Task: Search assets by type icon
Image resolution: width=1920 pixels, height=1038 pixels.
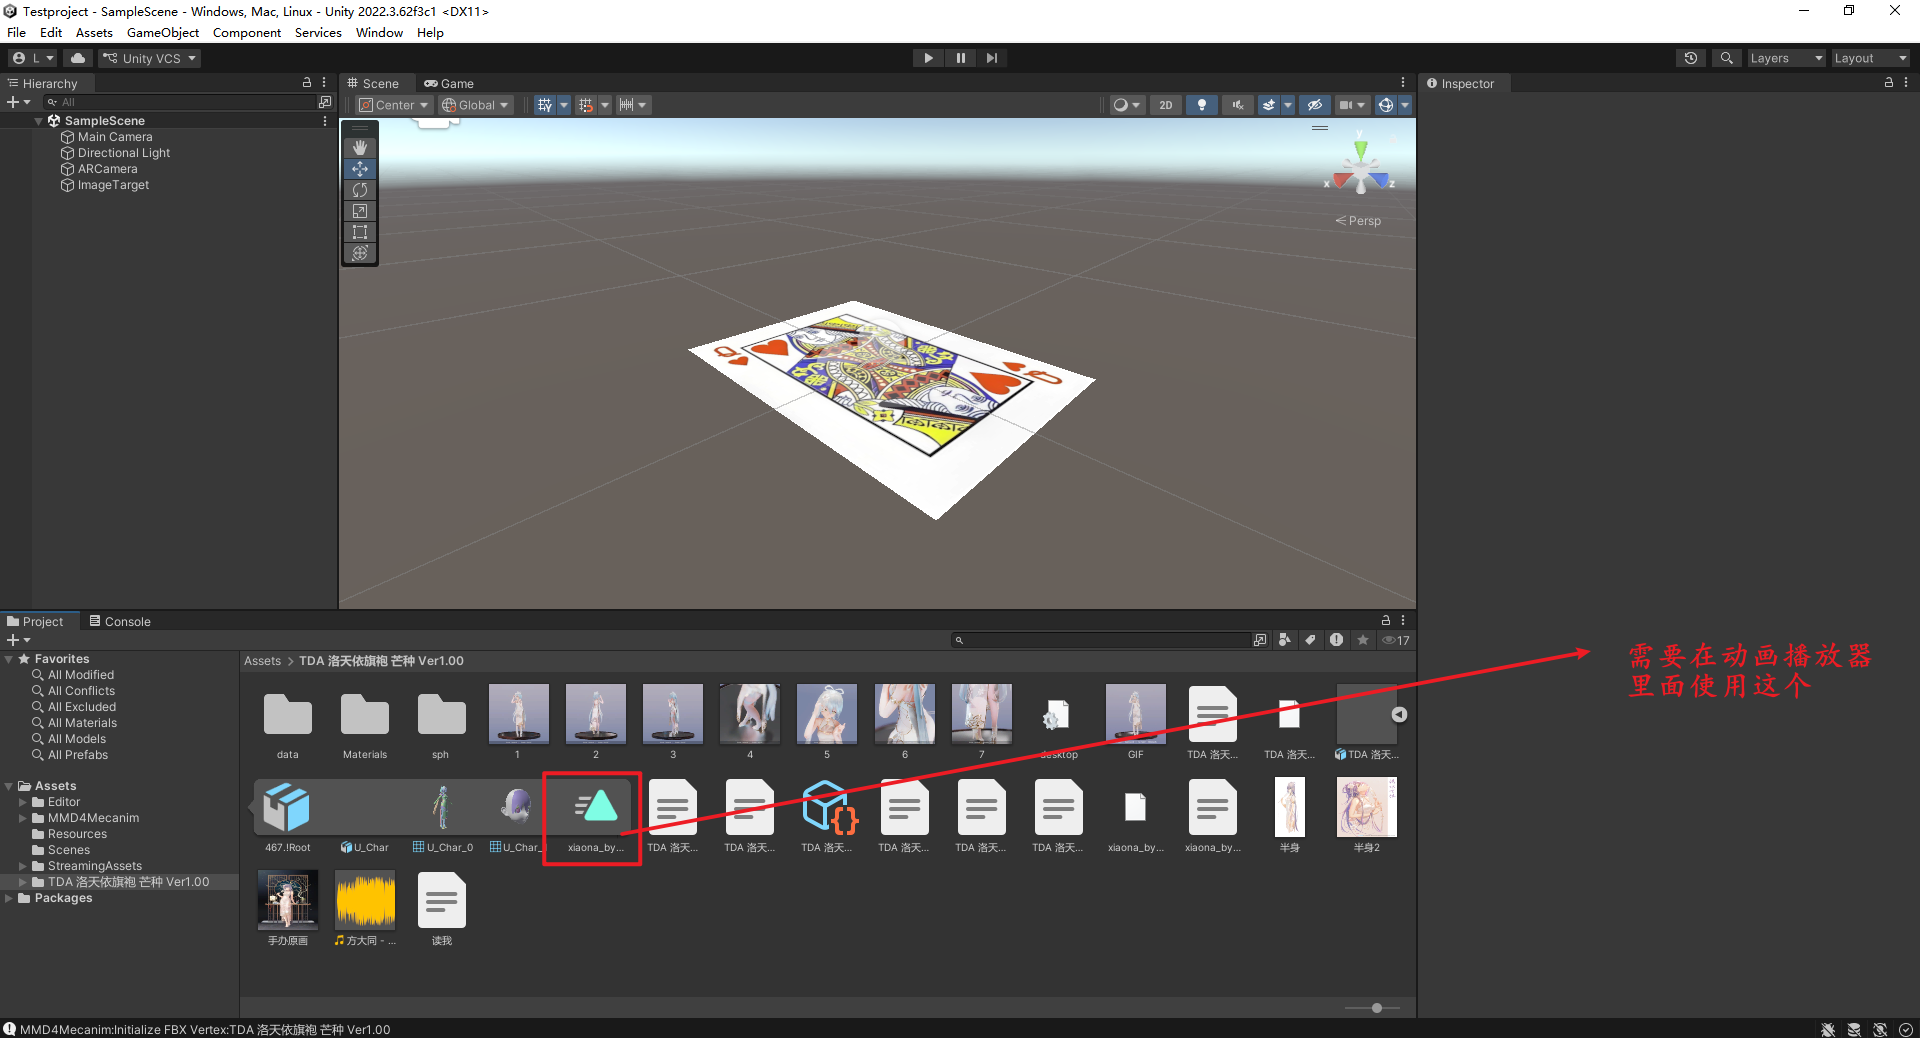Action: click(1285, 640)
